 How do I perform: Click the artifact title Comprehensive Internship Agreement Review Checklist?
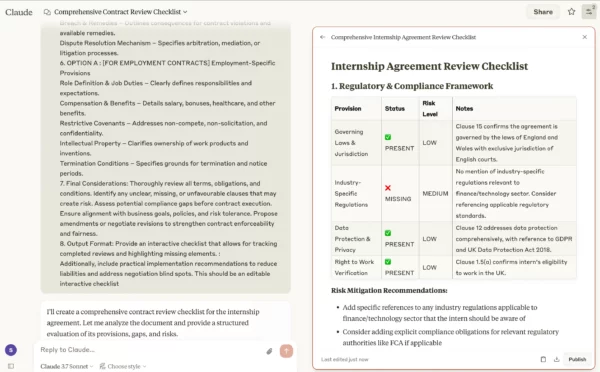coord(403,37)
